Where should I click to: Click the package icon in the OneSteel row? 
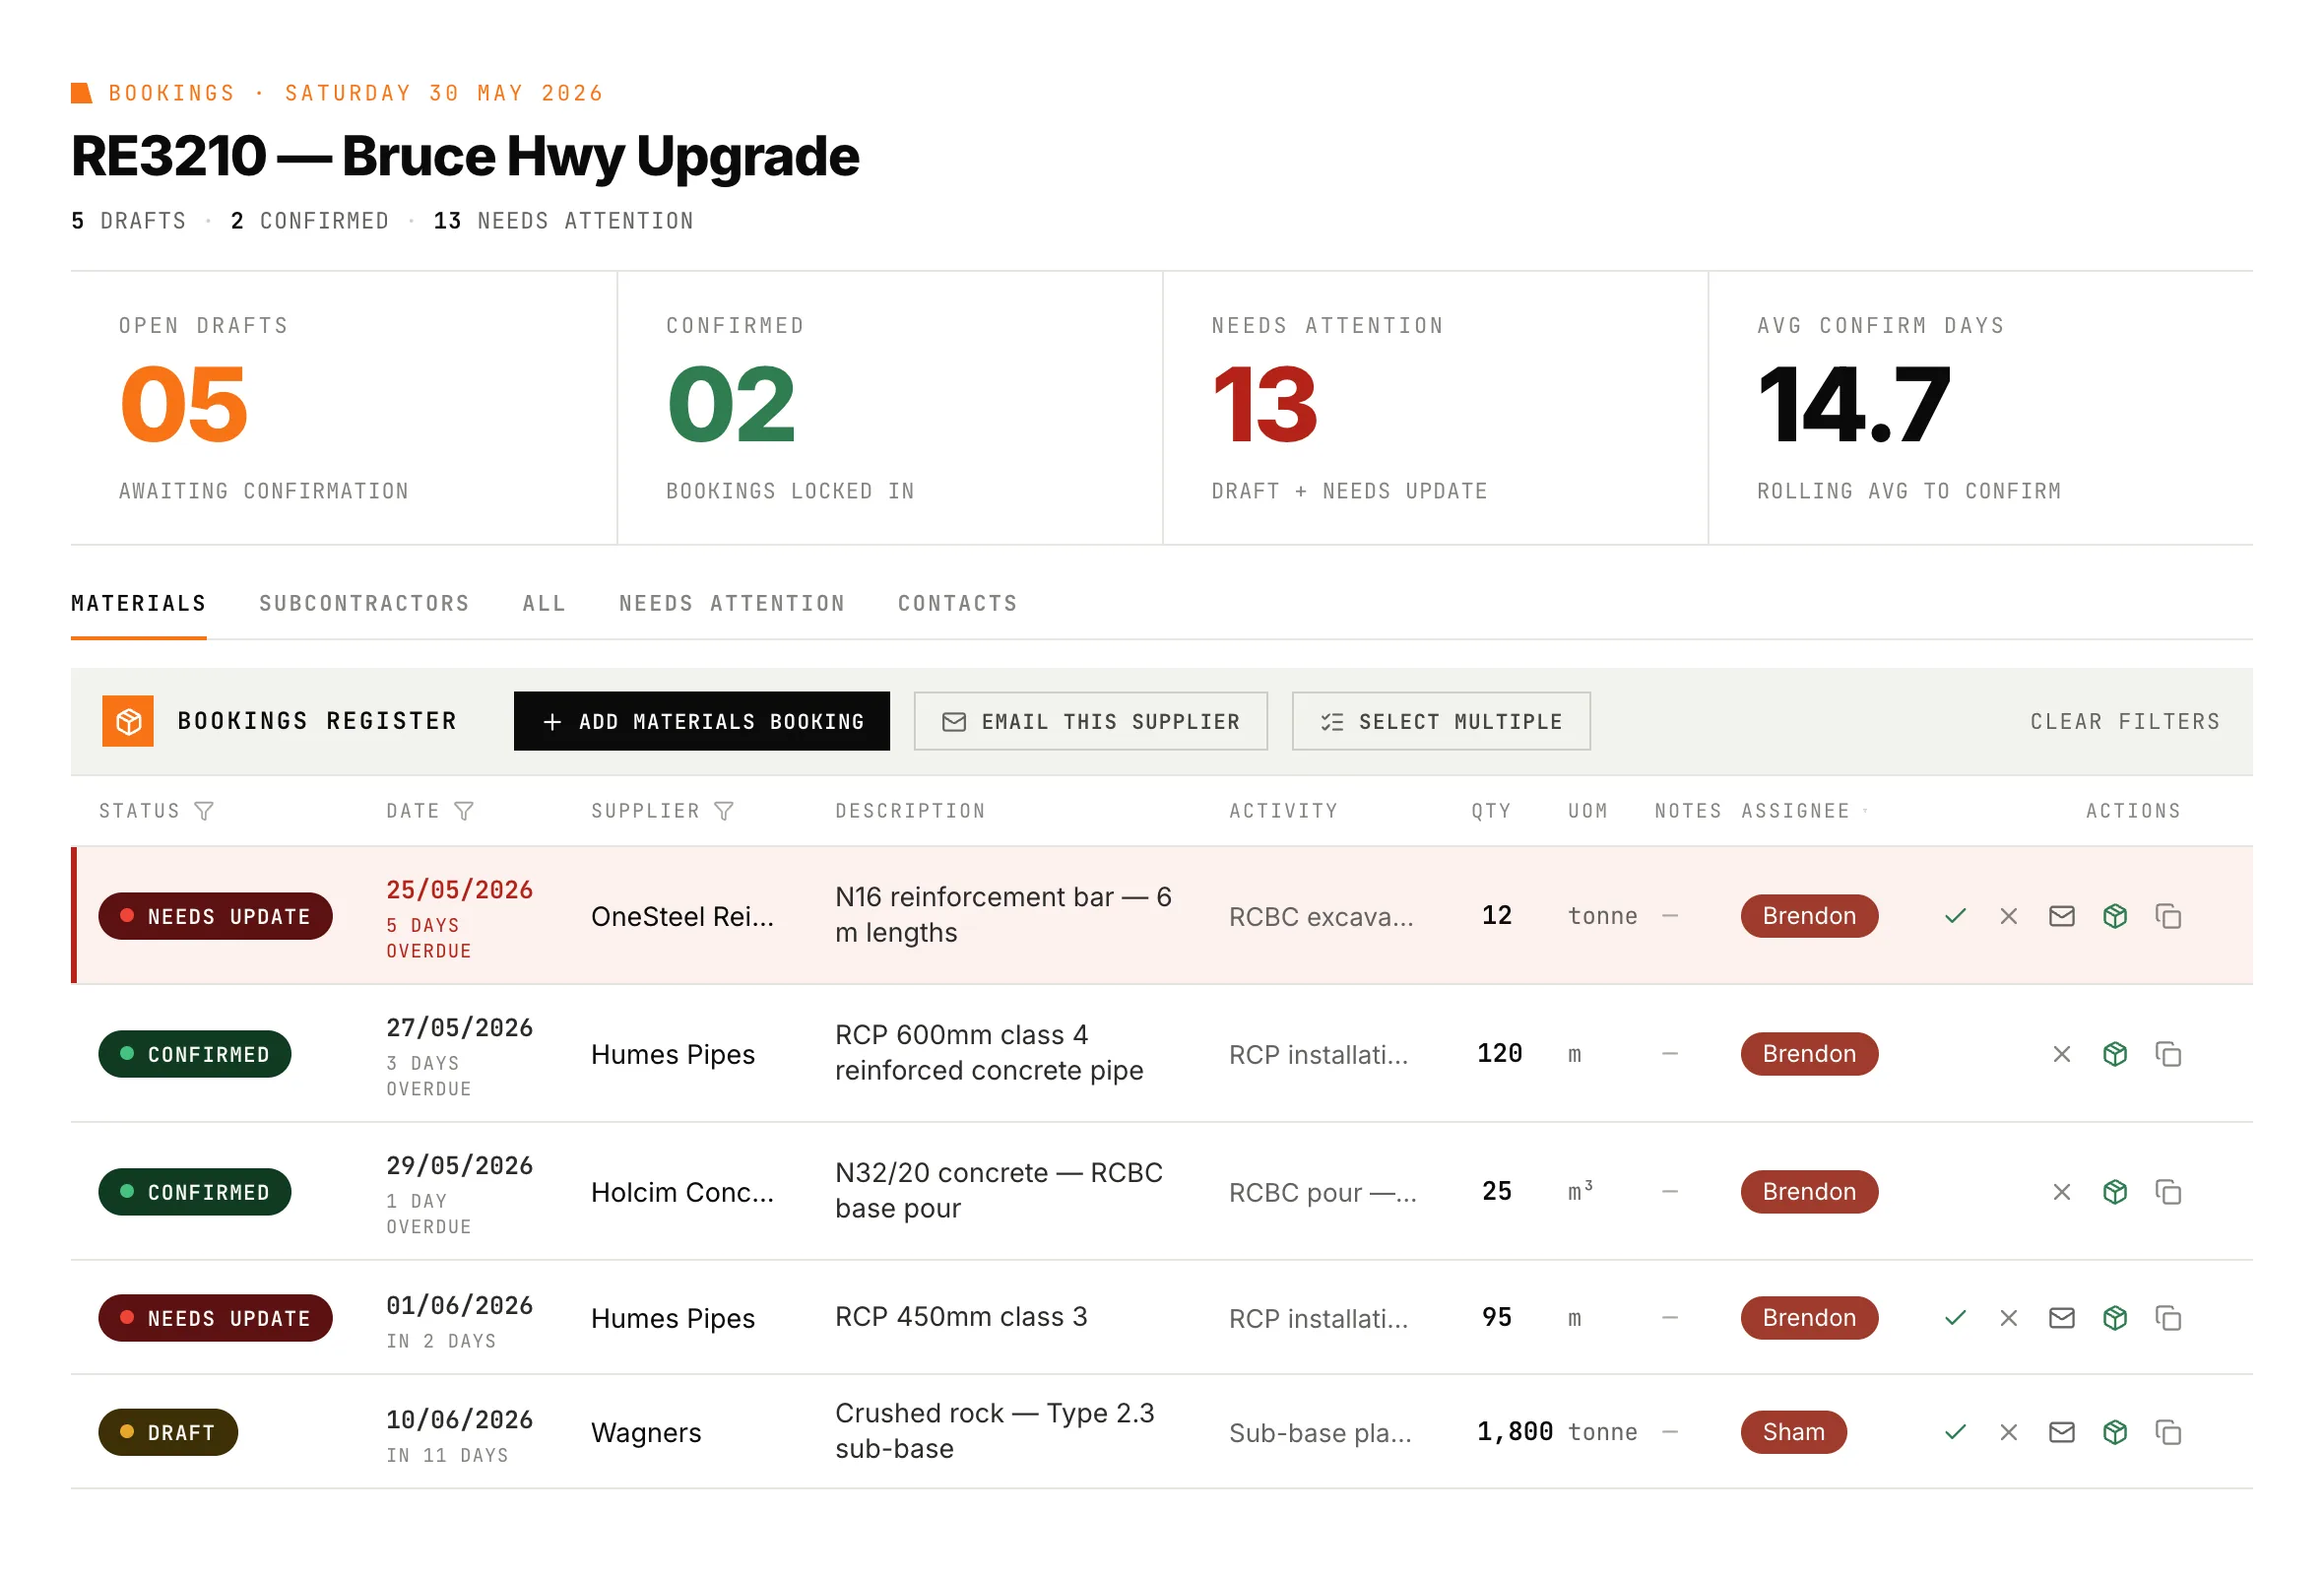click(2114, 916)
